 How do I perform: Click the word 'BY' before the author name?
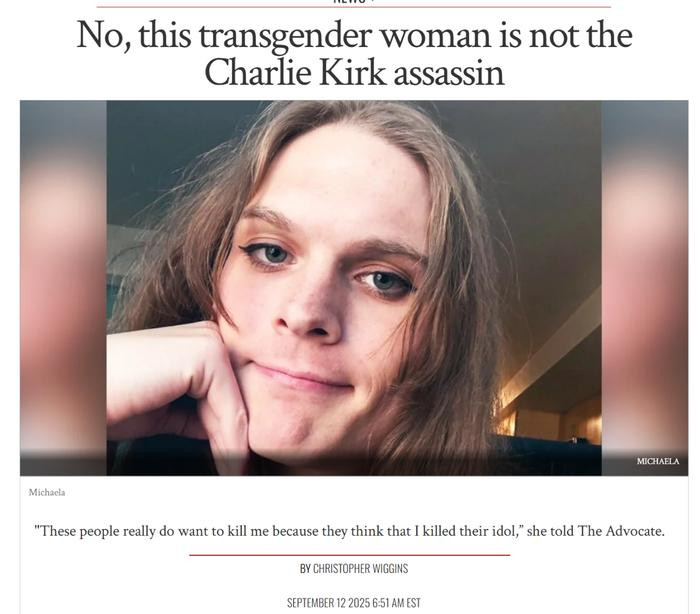305,568
